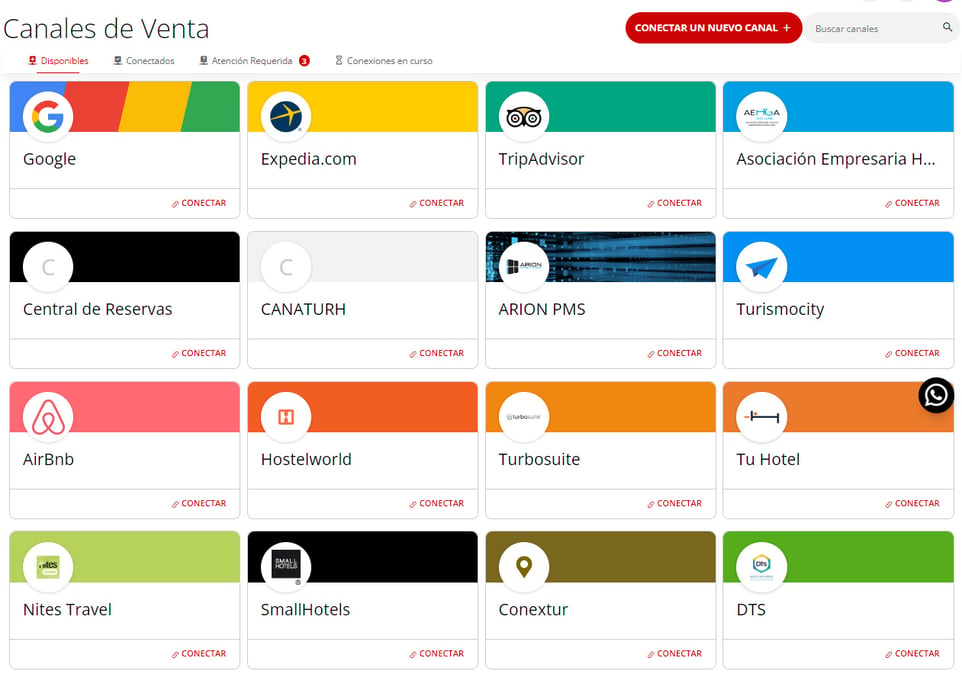Click the CANATURH card title
Screen dimensions: 962x674
click(x=303, y=309)
